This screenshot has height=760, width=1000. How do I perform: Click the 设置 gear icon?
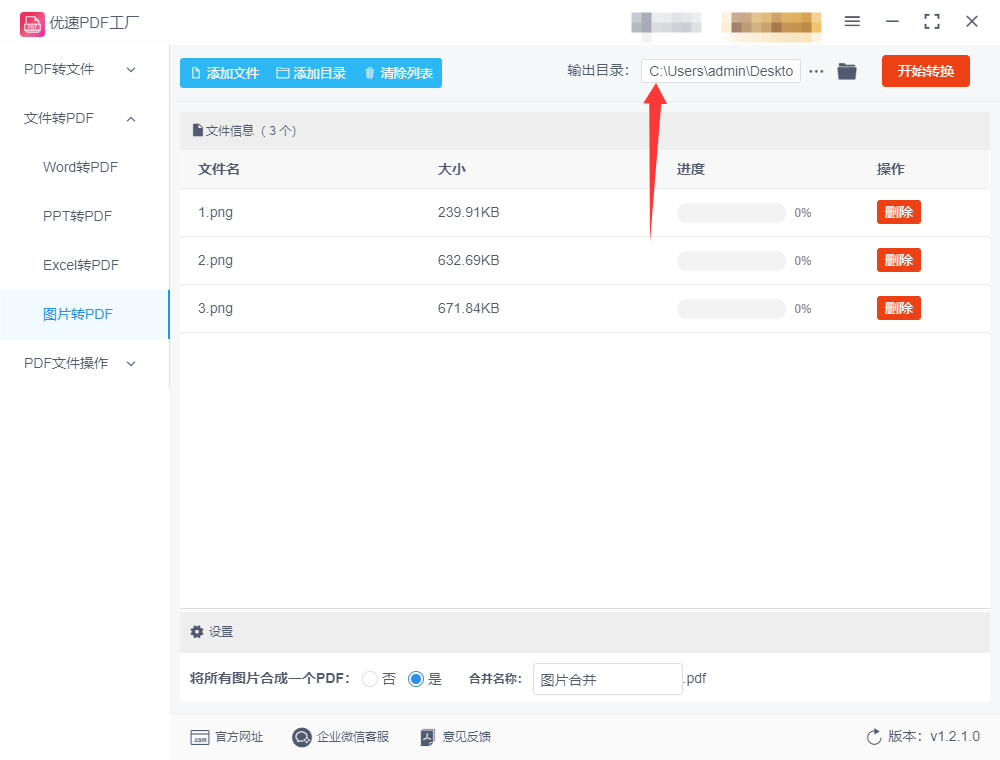(197, 632)
